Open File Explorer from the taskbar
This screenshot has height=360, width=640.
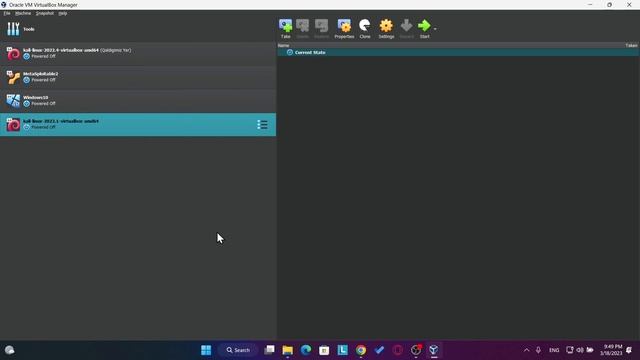click(x=287, y=350)
